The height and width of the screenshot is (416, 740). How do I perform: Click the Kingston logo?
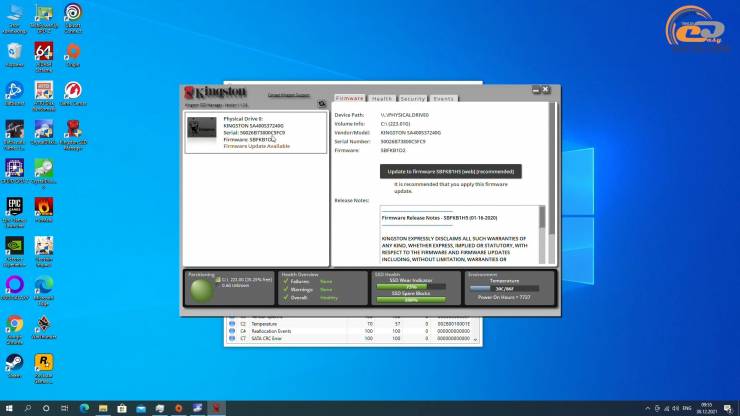[215, 92]
